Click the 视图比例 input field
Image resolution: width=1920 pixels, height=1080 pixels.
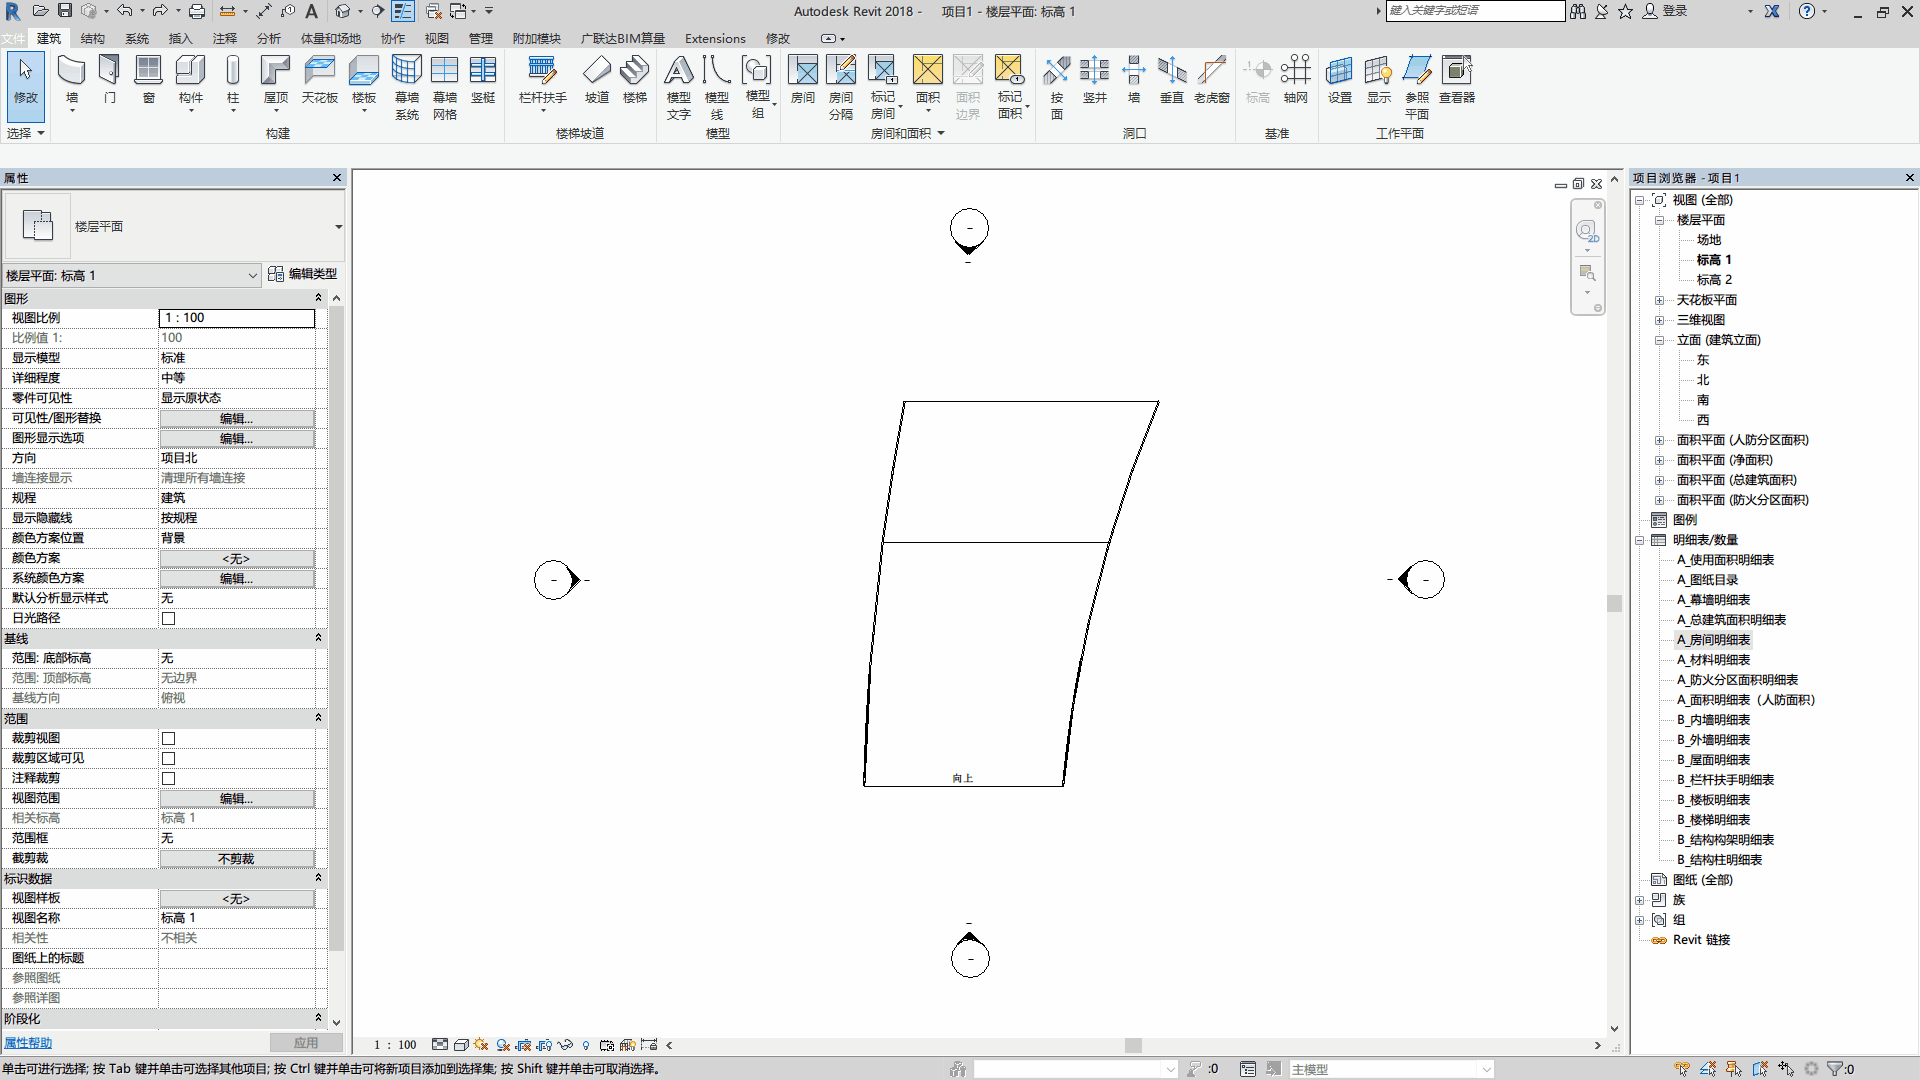(x=237, y=318)
